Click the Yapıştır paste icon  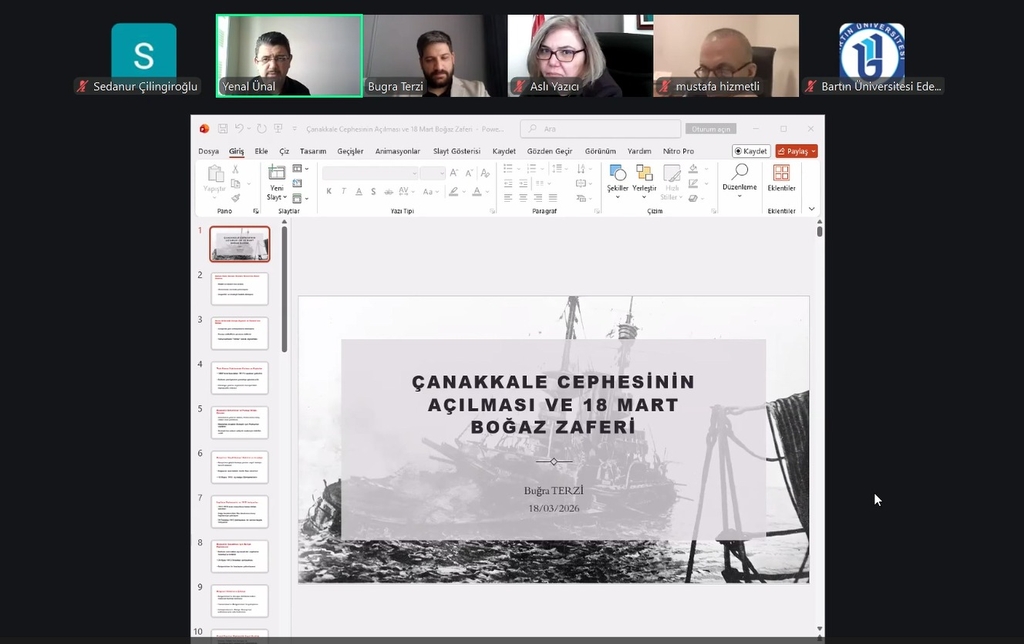point(215,174)
